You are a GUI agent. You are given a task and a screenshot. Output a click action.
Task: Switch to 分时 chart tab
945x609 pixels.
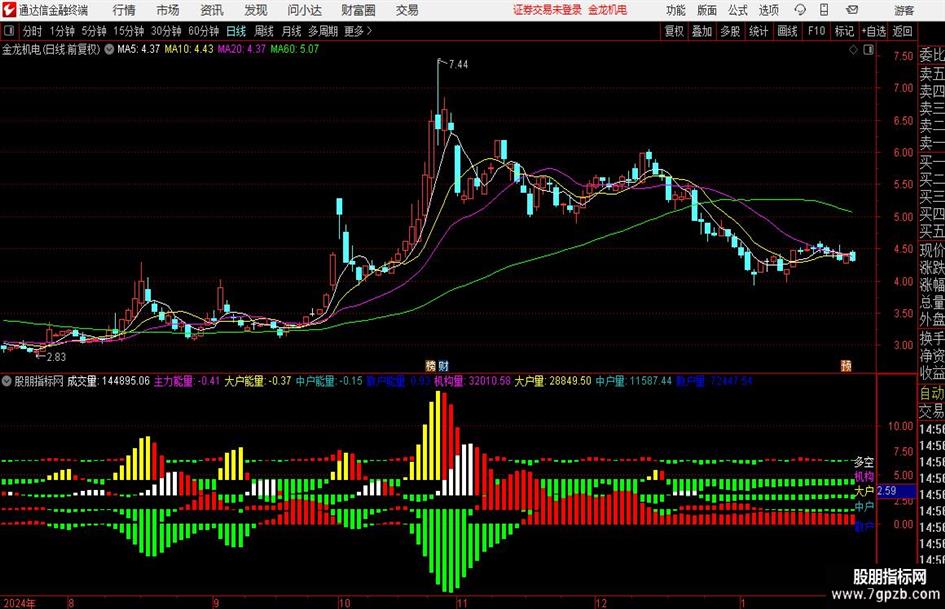pyautogui.click(x=33, y=31)
